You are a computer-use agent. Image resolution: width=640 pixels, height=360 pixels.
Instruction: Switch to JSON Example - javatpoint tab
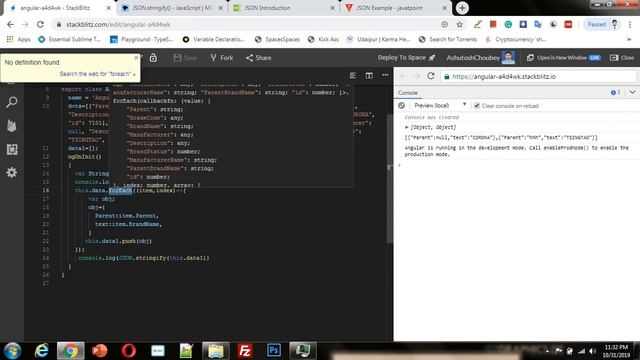pos(395,8)
